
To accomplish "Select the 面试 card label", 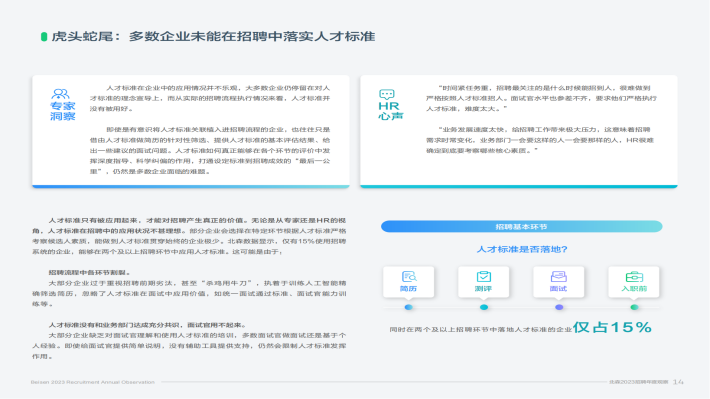I will click(558, 288).
